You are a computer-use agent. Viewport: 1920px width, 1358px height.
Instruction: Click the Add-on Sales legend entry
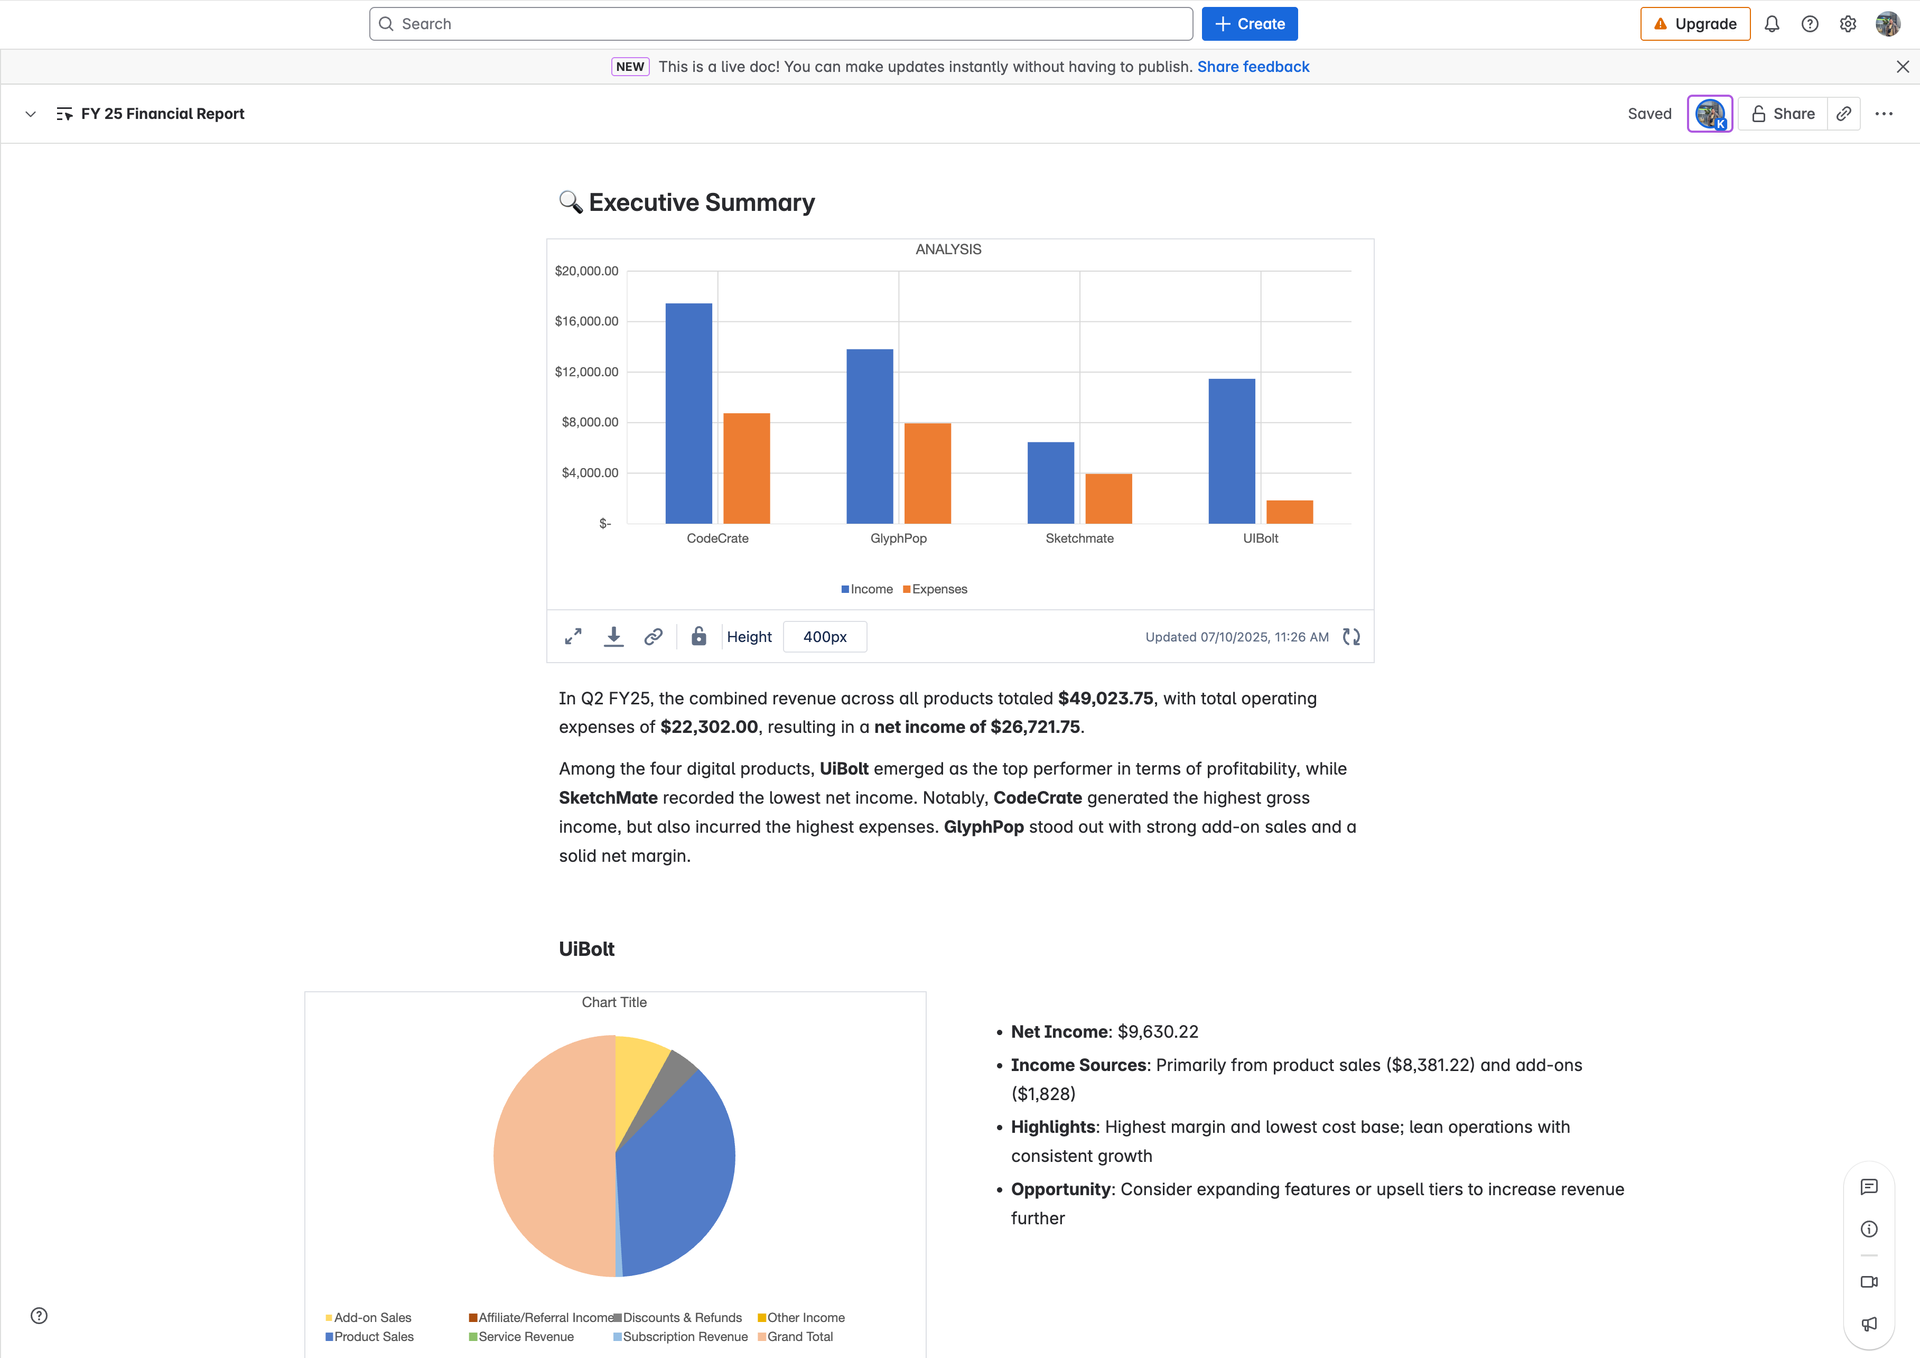(x=368, y=1318)
